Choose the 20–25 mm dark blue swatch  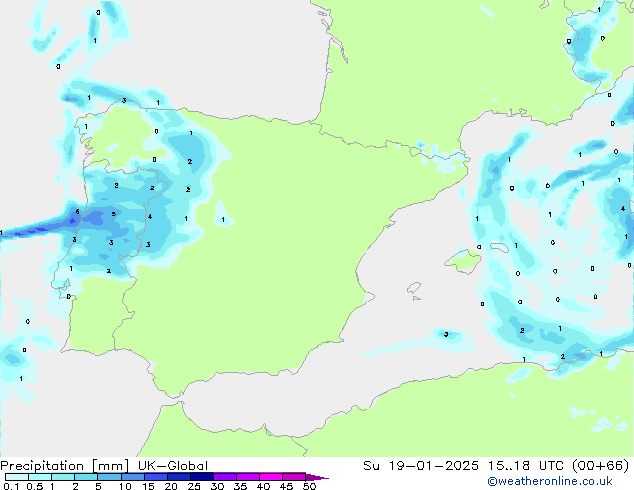coord(179,477)
